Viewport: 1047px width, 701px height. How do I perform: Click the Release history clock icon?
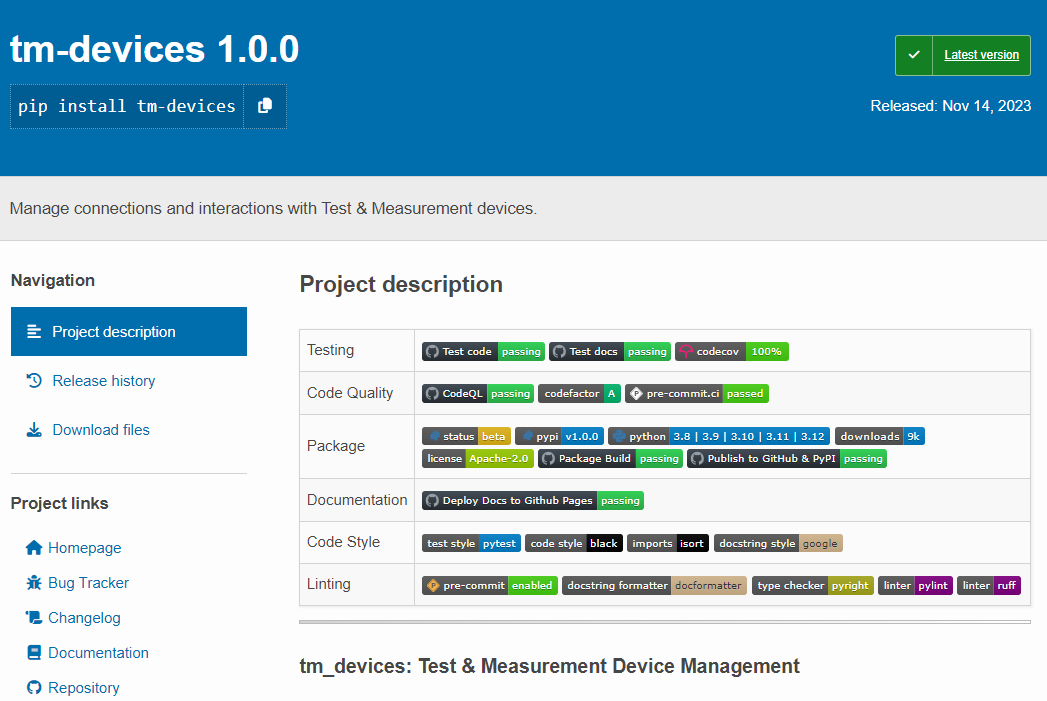(x=34, y=381)
